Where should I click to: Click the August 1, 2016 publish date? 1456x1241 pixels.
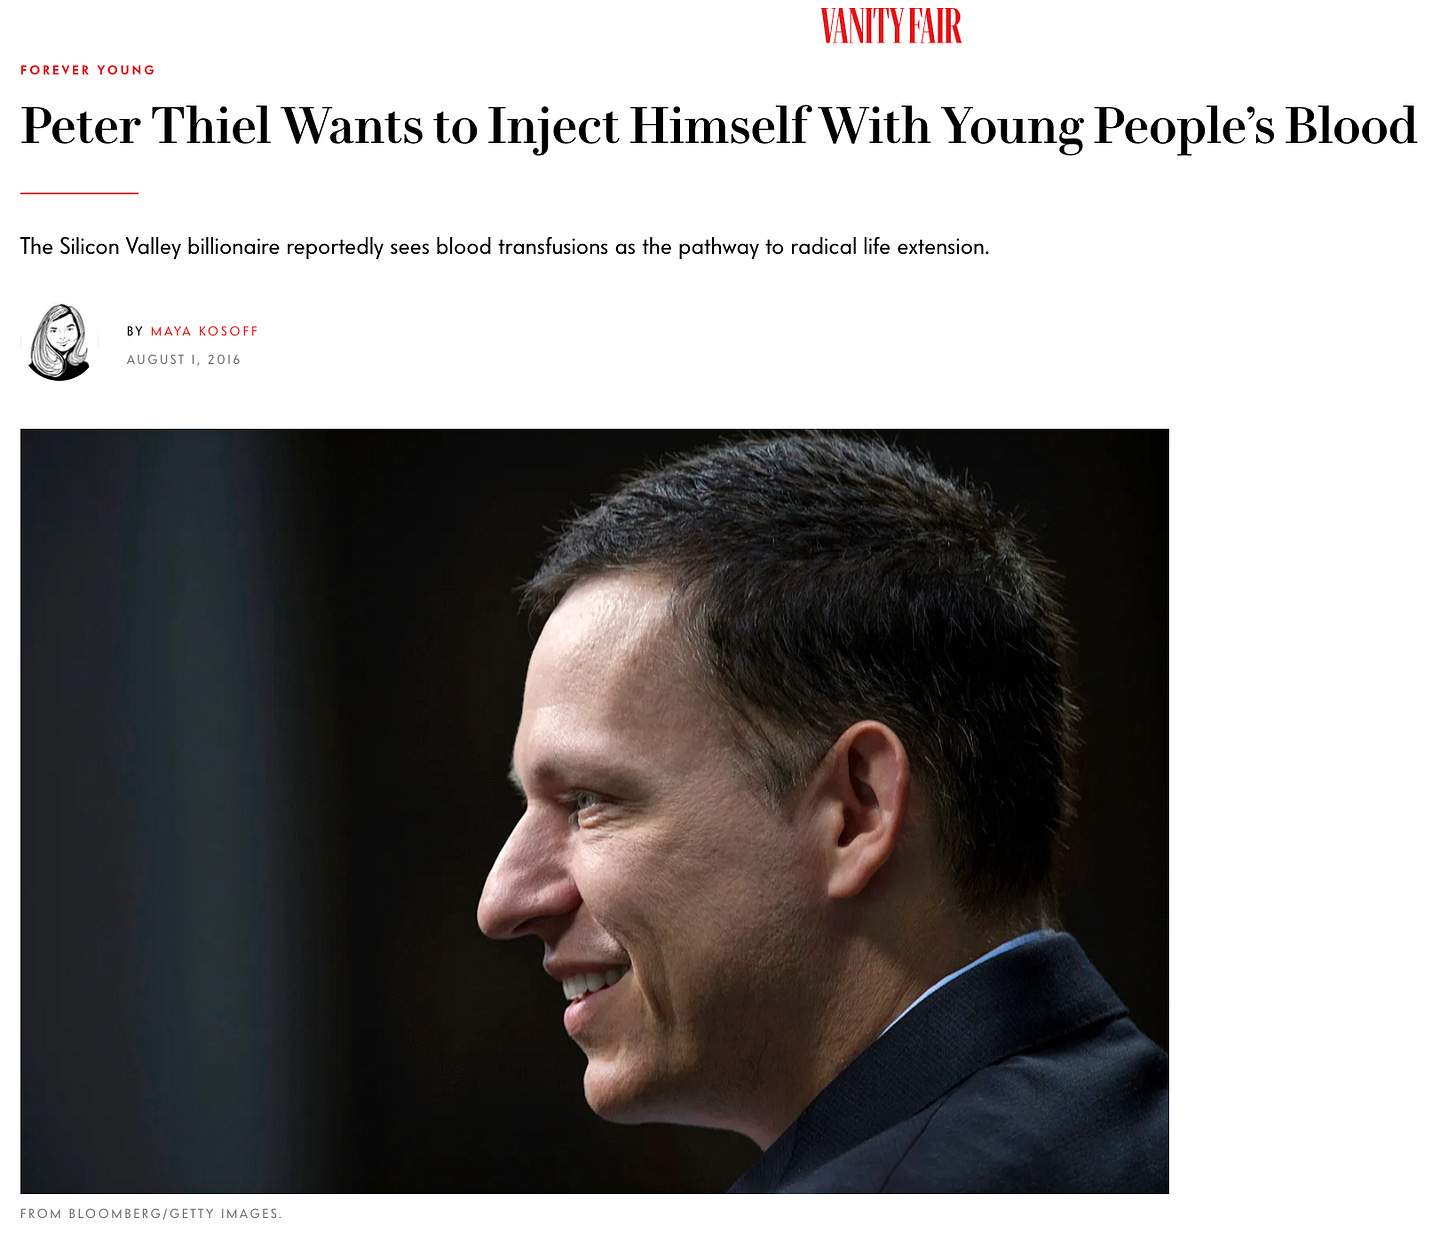pos(183,360)
